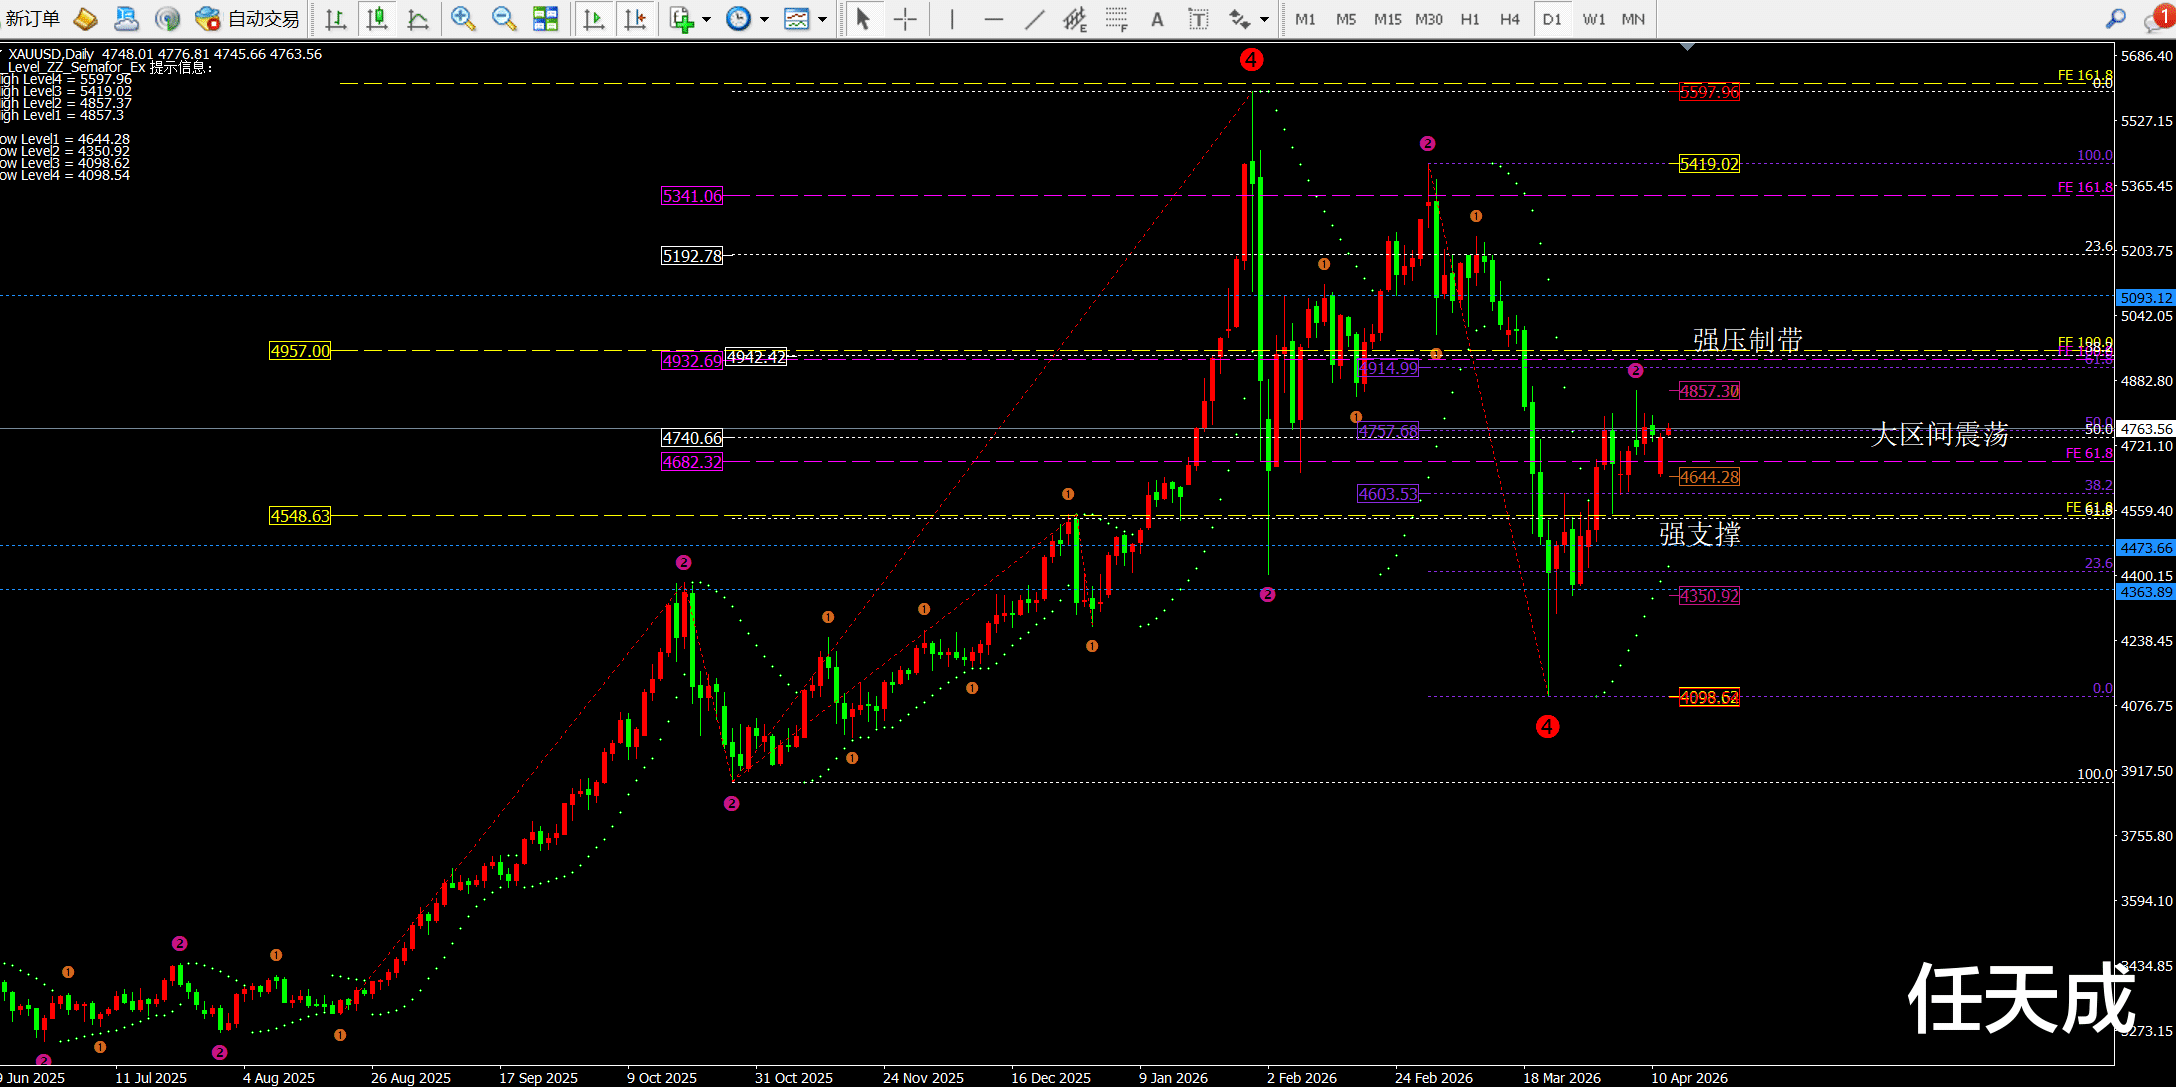This screenshot has width=2176, height=1087.
Task: Switch to the H4 timeframe
Action: pyautogui.click(x=1509, y=19)
